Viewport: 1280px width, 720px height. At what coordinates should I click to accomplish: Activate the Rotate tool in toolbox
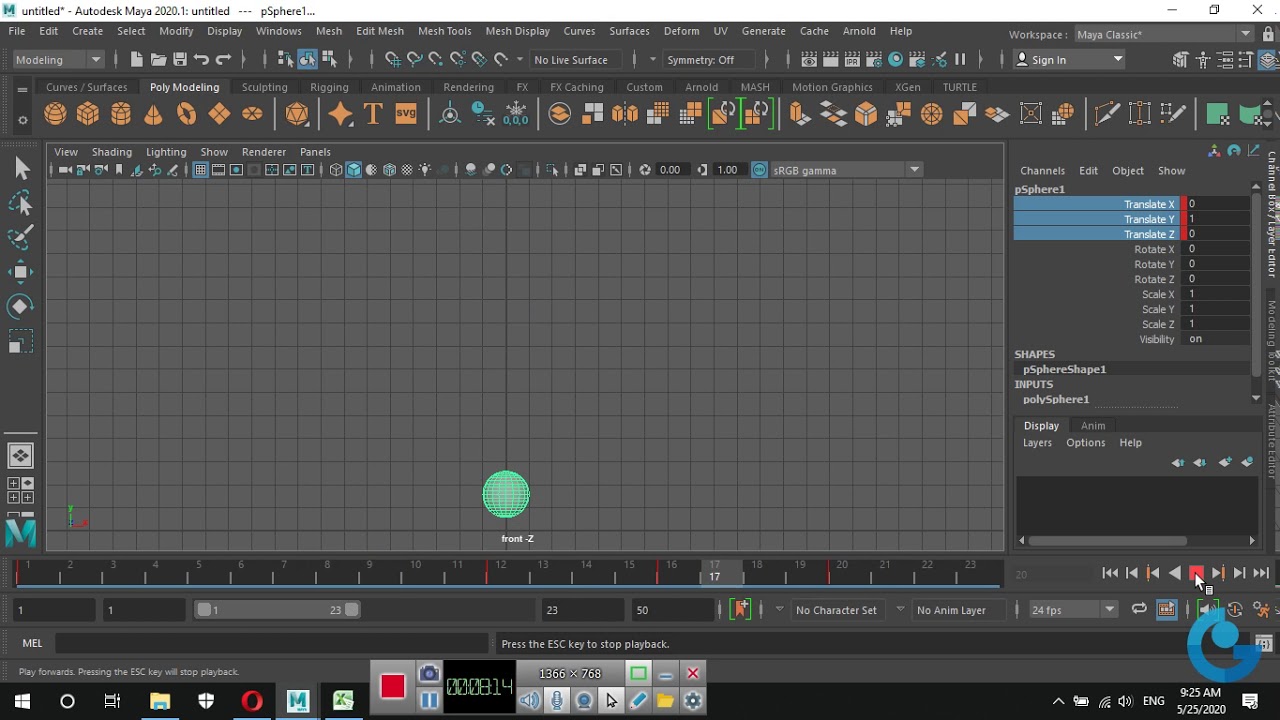point(21,306)
